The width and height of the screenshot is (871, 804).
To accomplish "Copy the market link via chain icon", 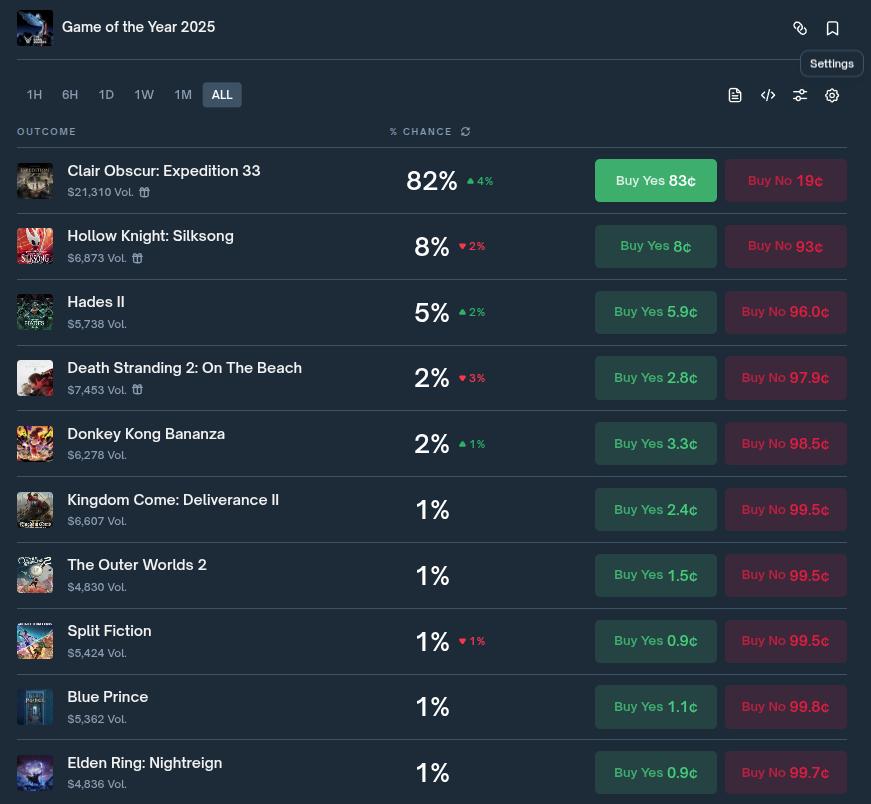I will click(800, 28).
